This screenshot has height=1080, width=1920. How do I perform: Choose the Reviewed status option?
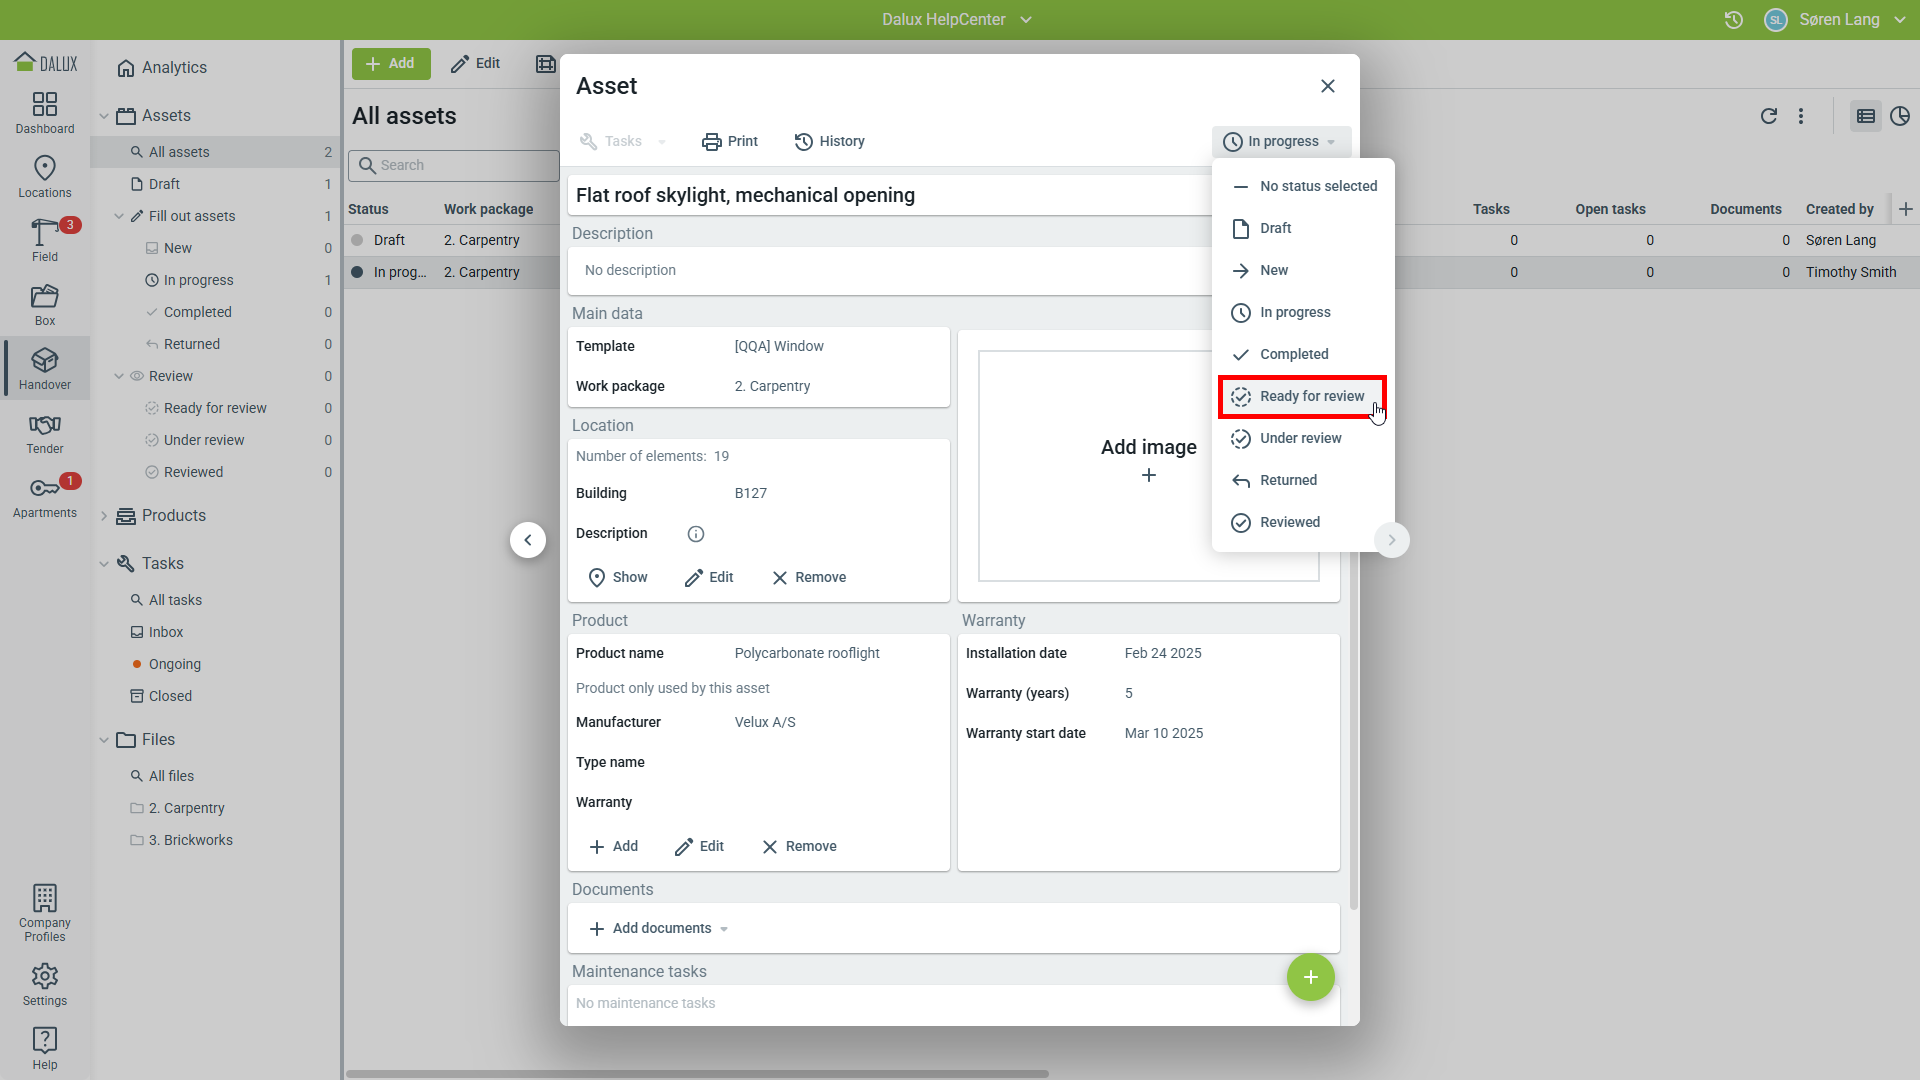pyautogui.click(x=1289, y=523)
